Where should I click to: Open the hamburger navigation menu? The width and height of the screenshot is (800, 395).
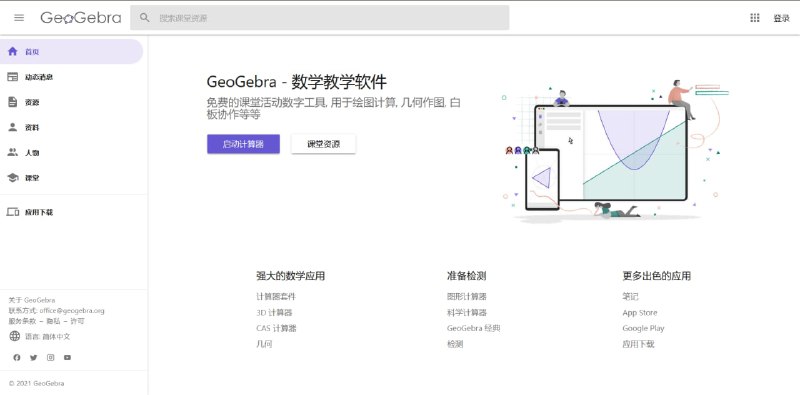(19, 18)
